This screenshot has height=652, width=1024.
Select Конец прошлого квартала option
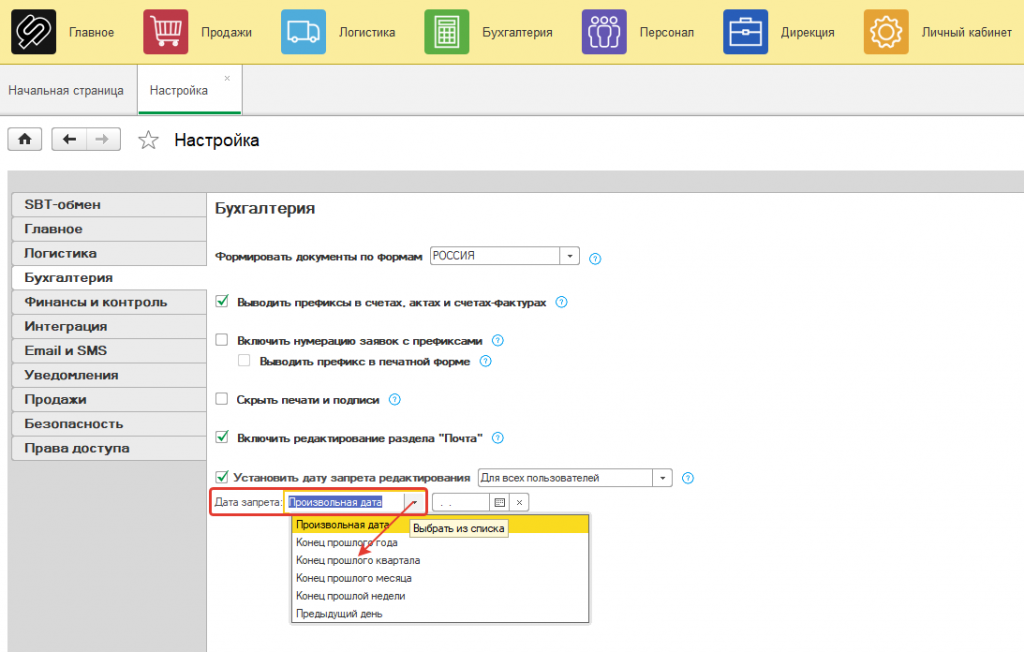pyautogui.click(x=440, y=561)
